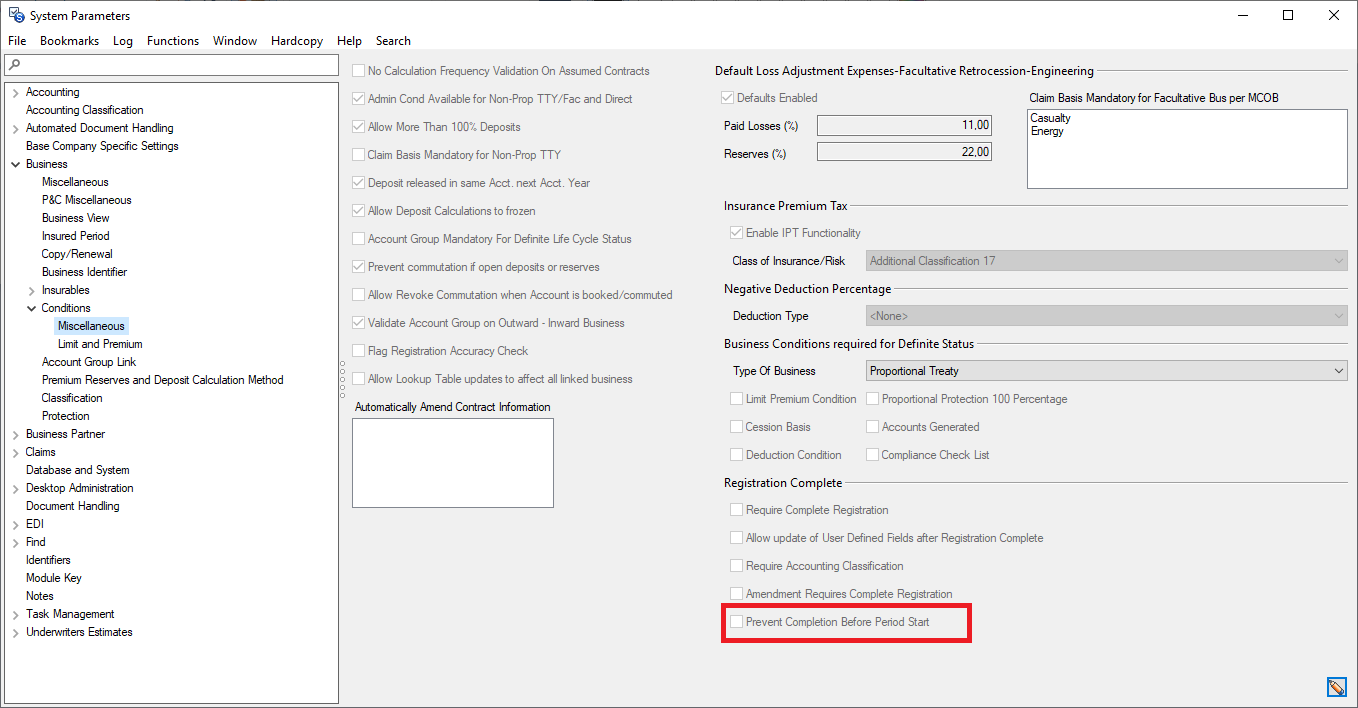Expand the Accounting tree node

click(15, 92)
